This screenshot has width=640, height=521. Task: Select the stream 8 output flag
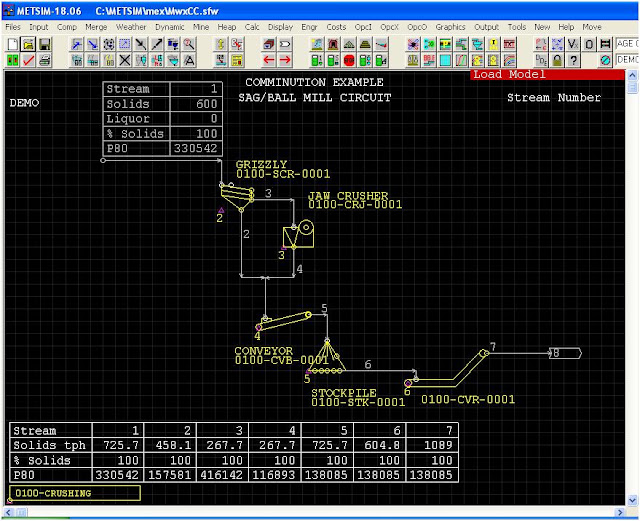pyautogui.click(x=565, y=353)
